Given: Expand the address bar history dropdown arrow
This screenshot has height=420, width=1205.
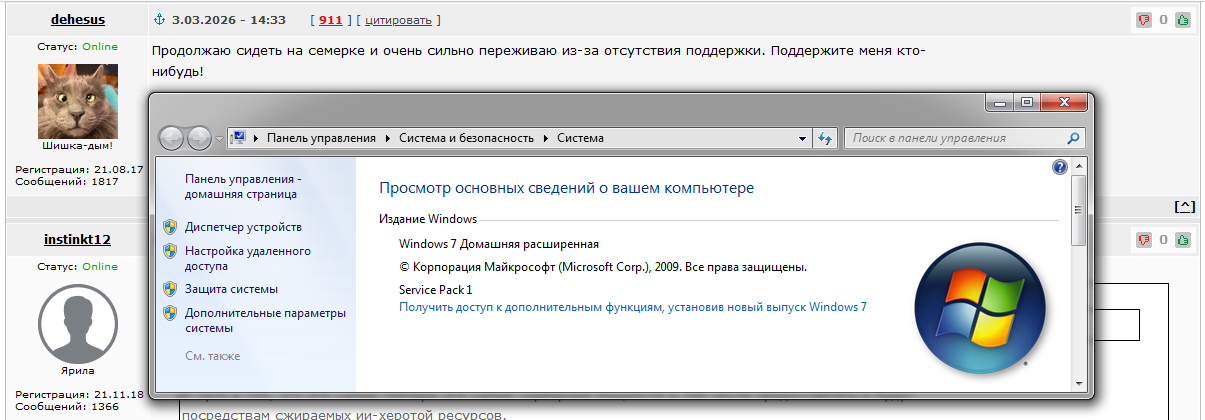Looking at the screenshot, I should pyautogui.click(x=802, y=138).
